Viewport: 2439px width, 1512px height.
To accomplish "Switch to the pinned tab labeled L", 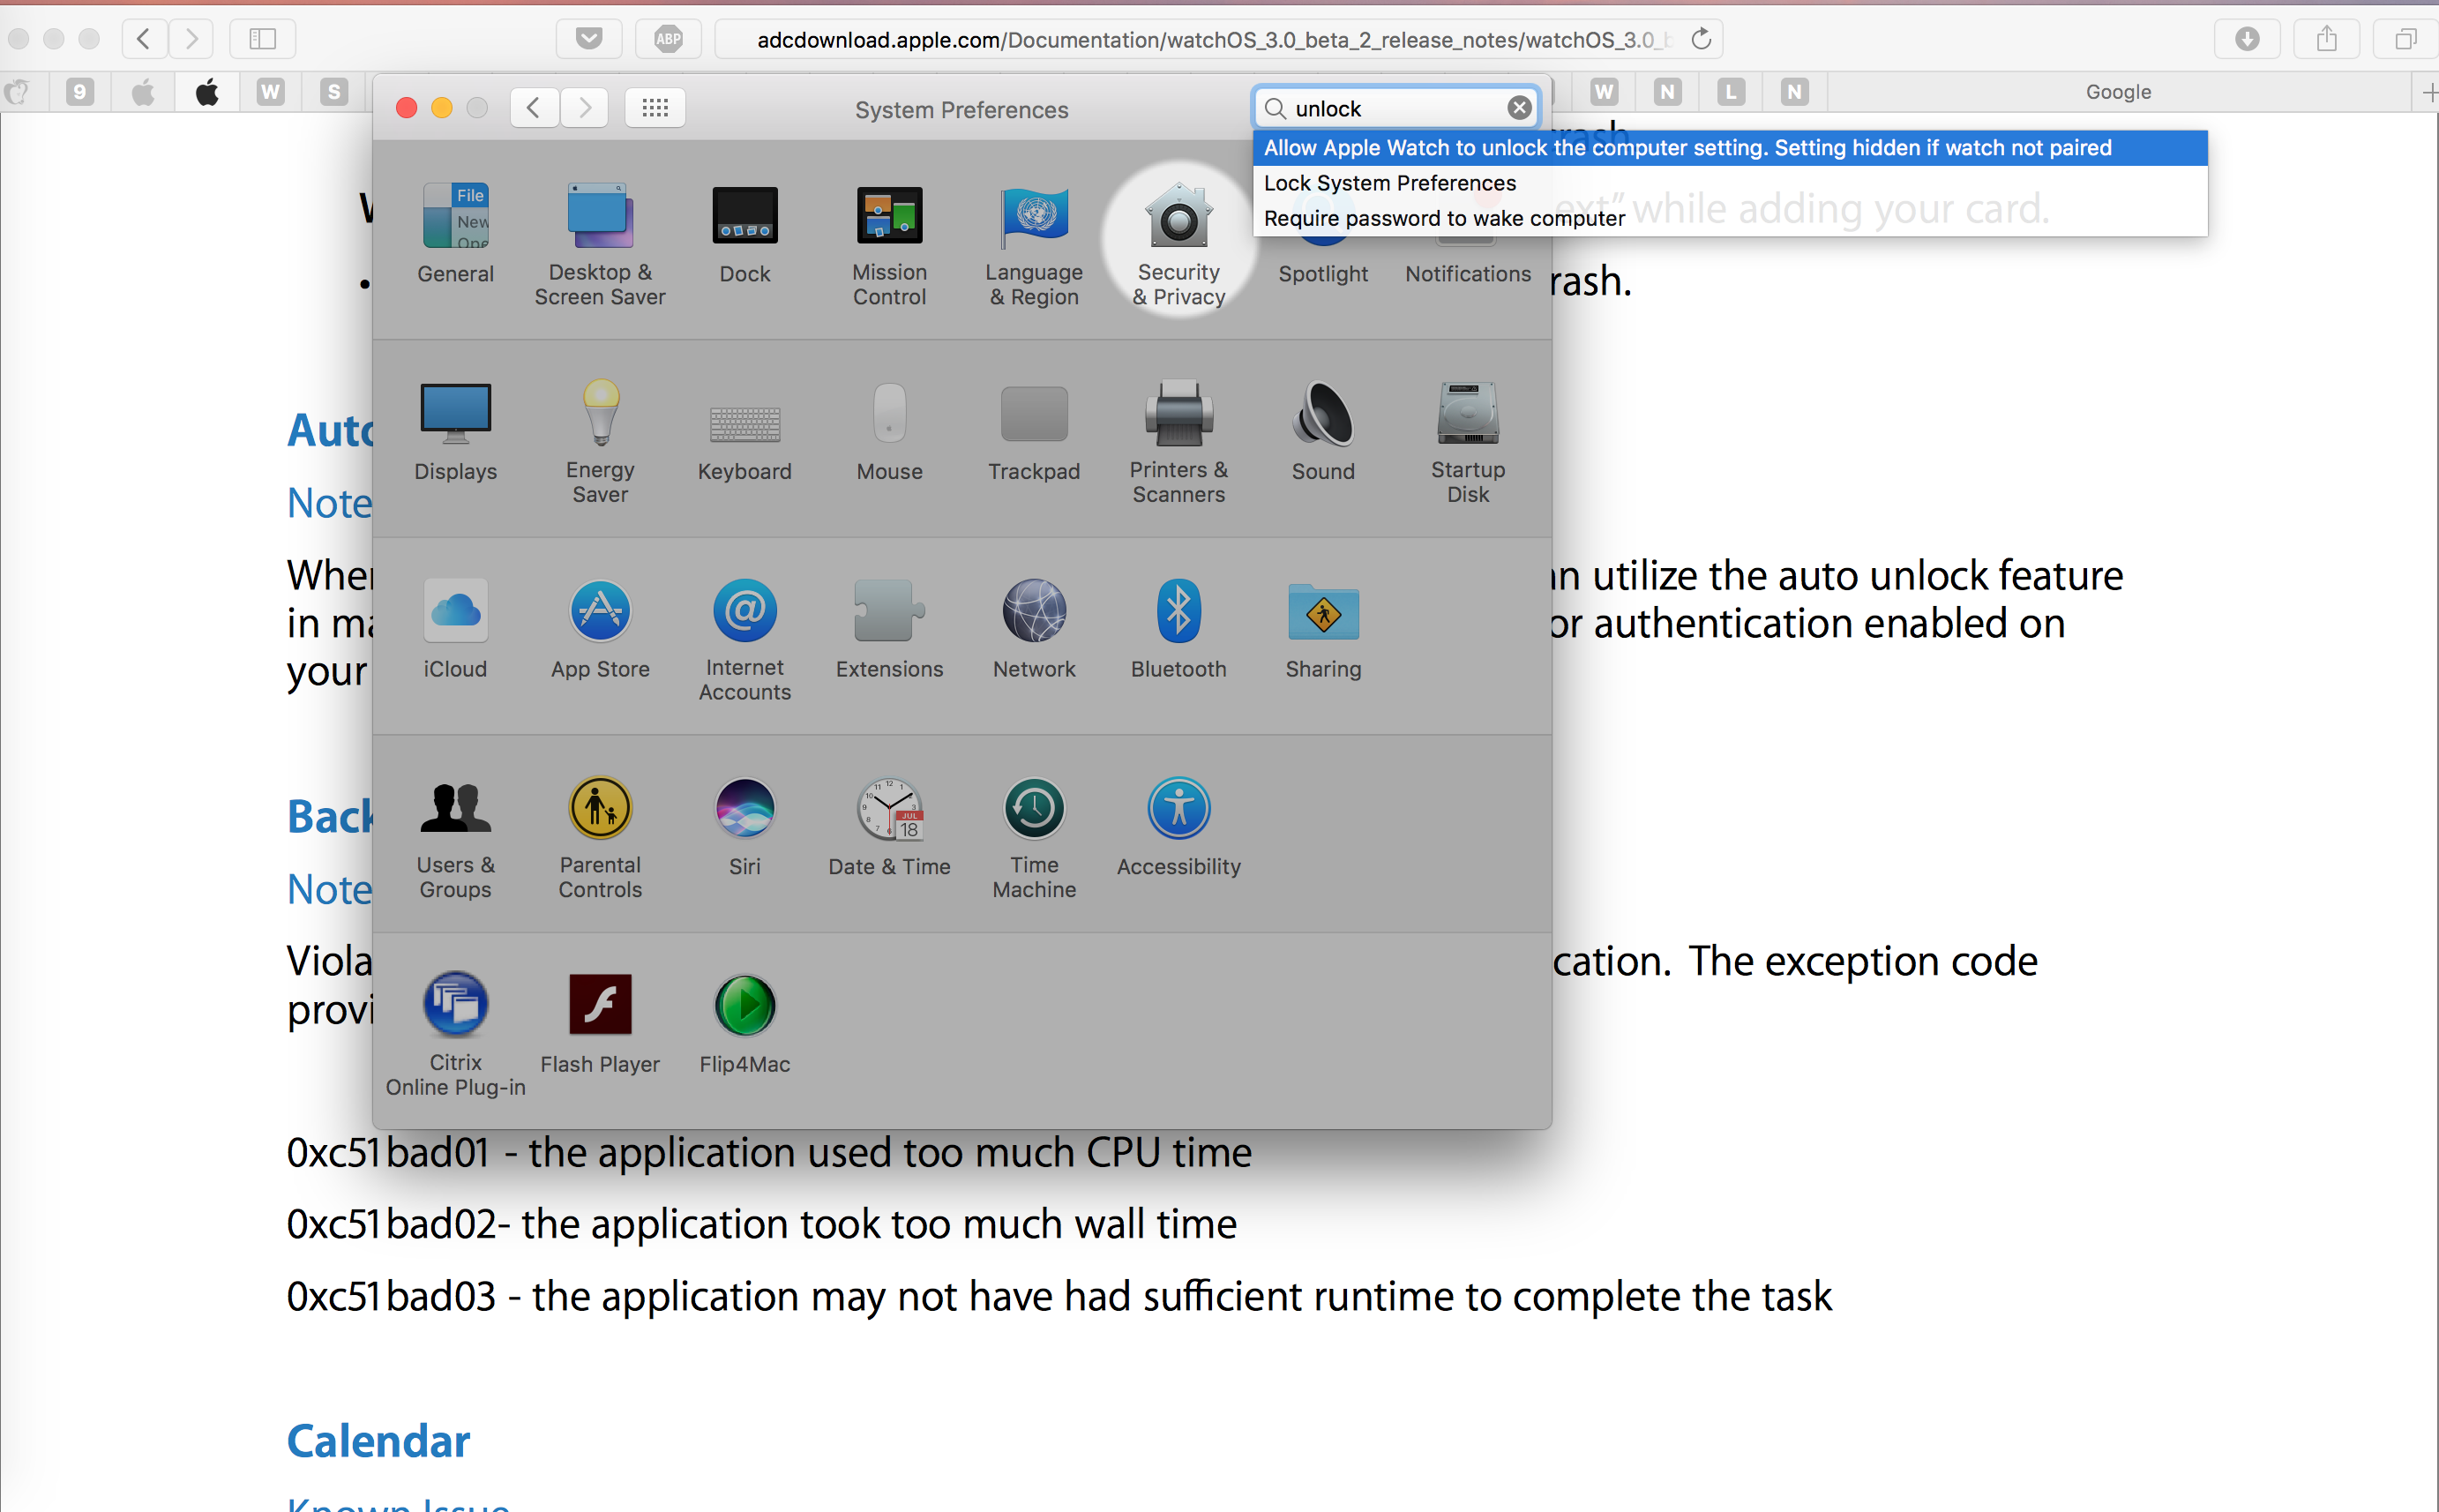I will (1730, 92).
